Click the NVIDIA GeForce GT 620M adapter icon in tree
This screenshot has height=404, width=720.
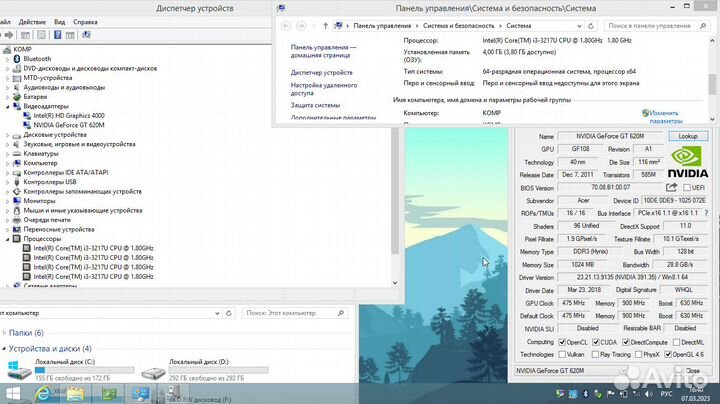[27, 125]
